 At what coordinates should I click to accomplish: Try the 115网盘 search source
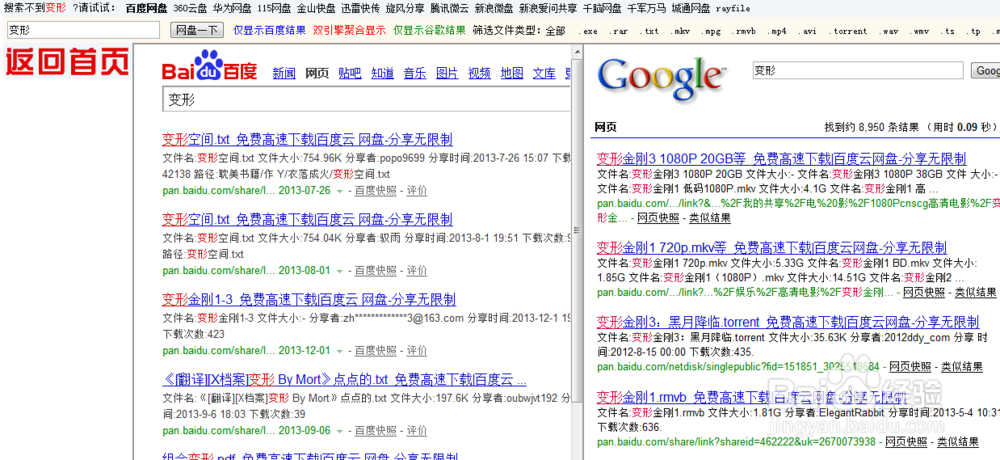pyautogui.click(x=274, y=8)
